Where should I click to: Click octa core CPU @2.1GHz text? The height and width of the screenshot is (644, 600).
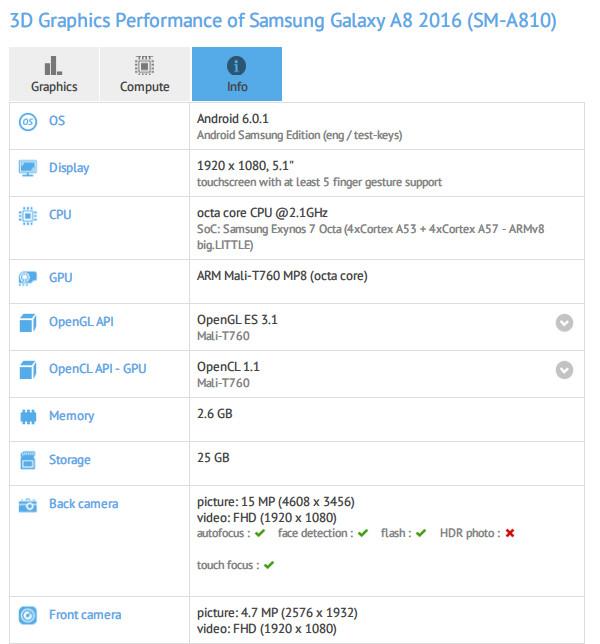click(262, 213)
